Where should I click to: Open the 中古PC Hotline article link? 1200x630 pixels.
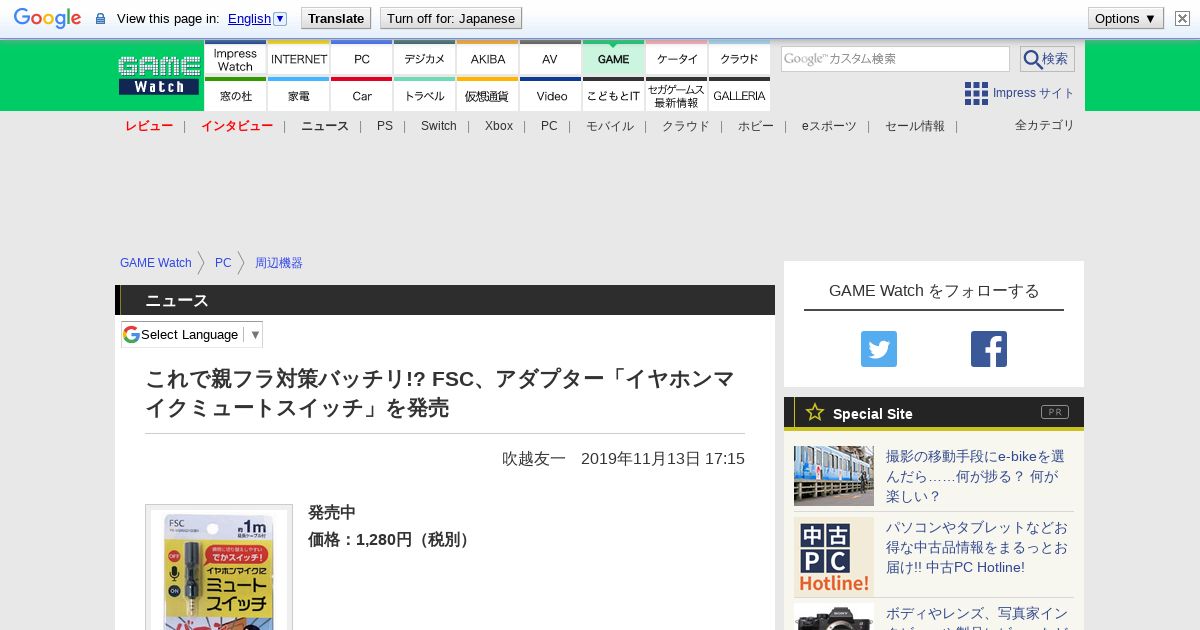pyautogui.click(x=977, y=547)
